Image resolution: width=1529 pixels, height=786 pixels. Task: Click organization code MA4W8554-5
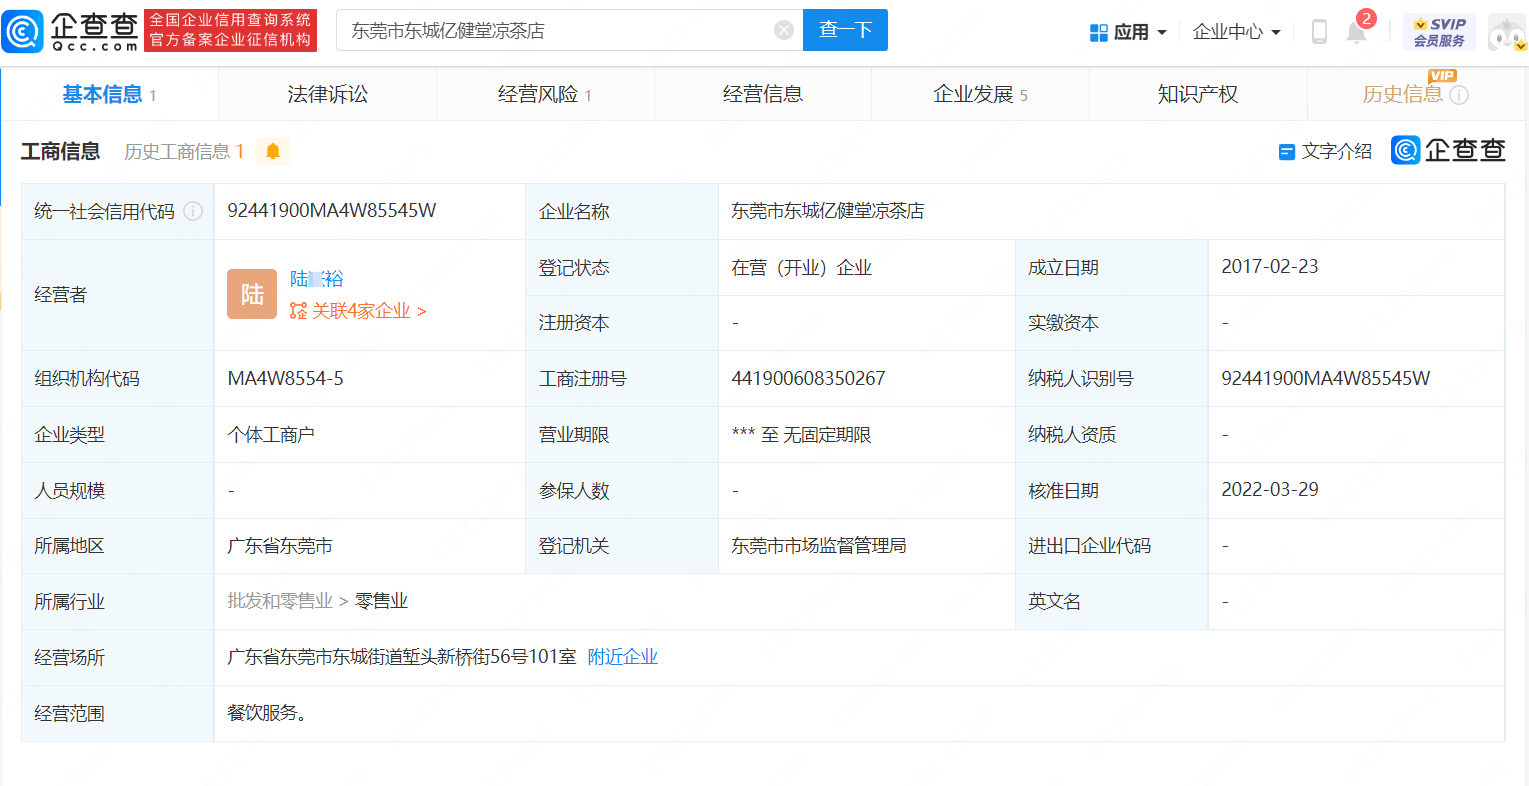[x=286, y=378]
